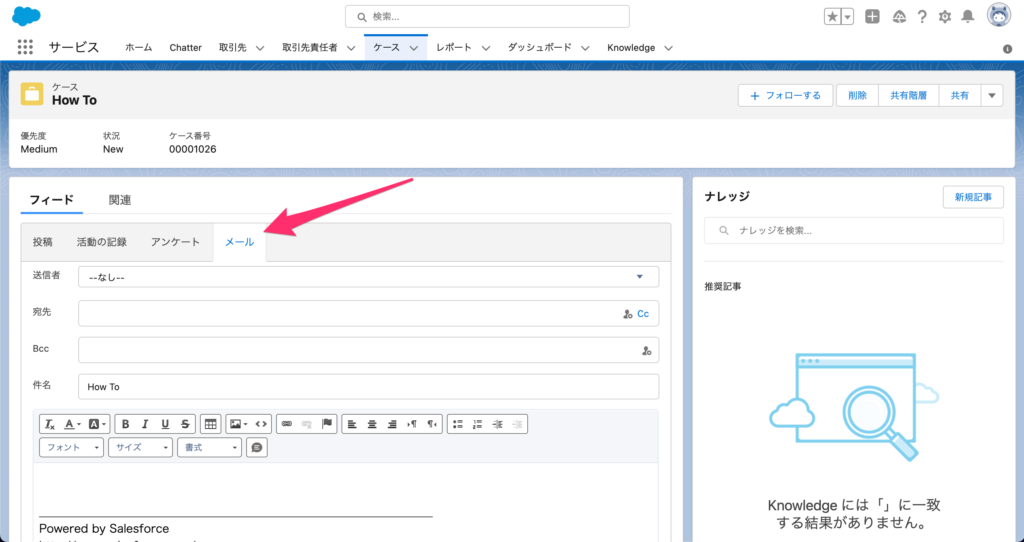This screenshot has height=542, width=1024.
Task: Click the insert link icon in editor
Action: point(287,424)
